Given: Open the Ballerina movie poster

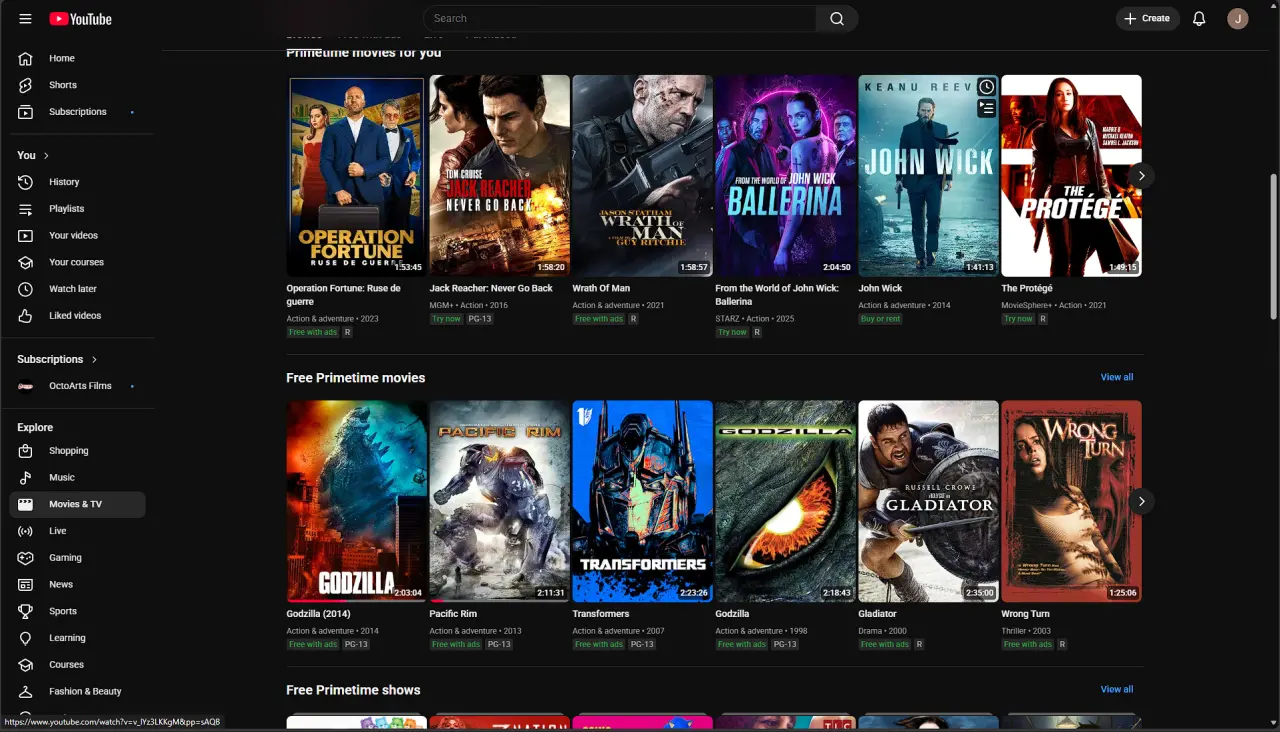Looking at the screenshot, I should click(x=785, y=176).
